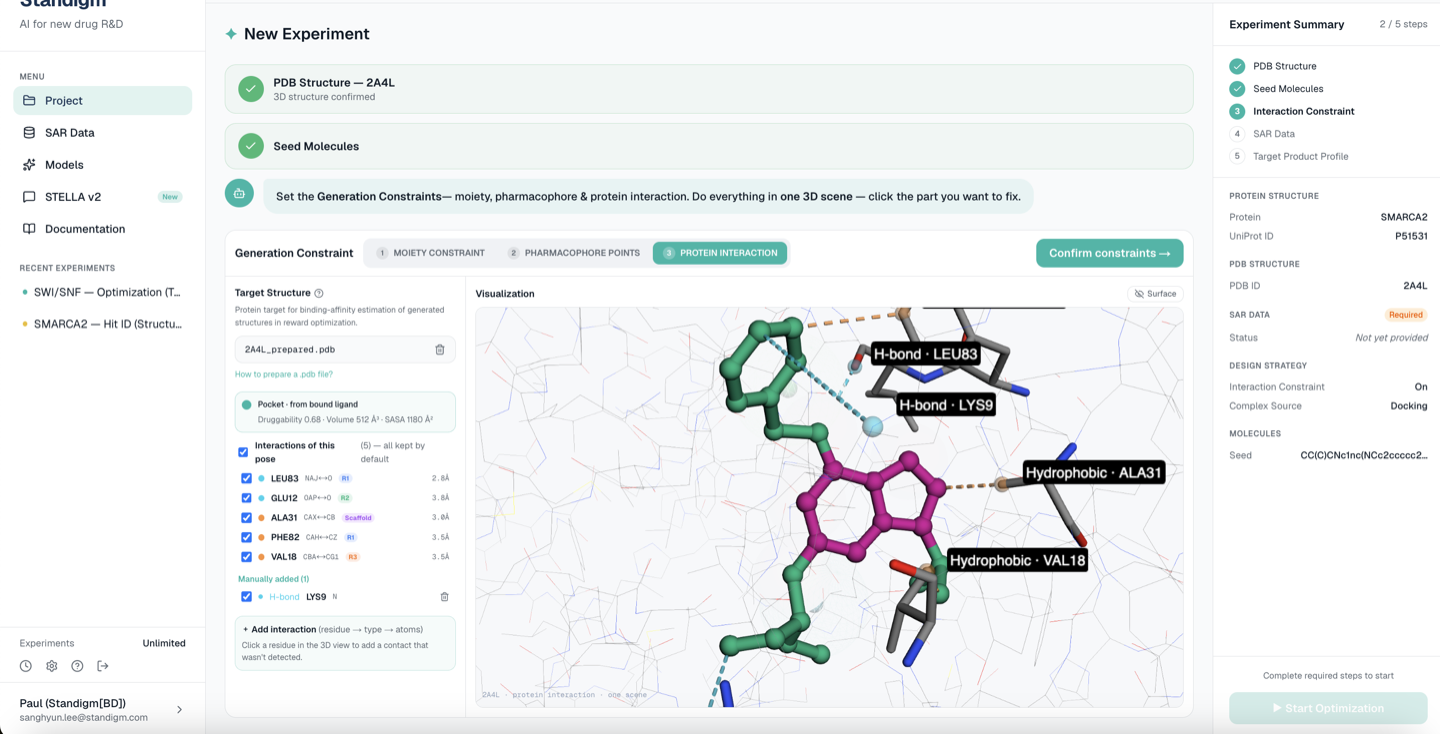
Task: Toggle the 'Interactions of this pose' checkbox
Action: pyautogui.click(x=243, y=452)
